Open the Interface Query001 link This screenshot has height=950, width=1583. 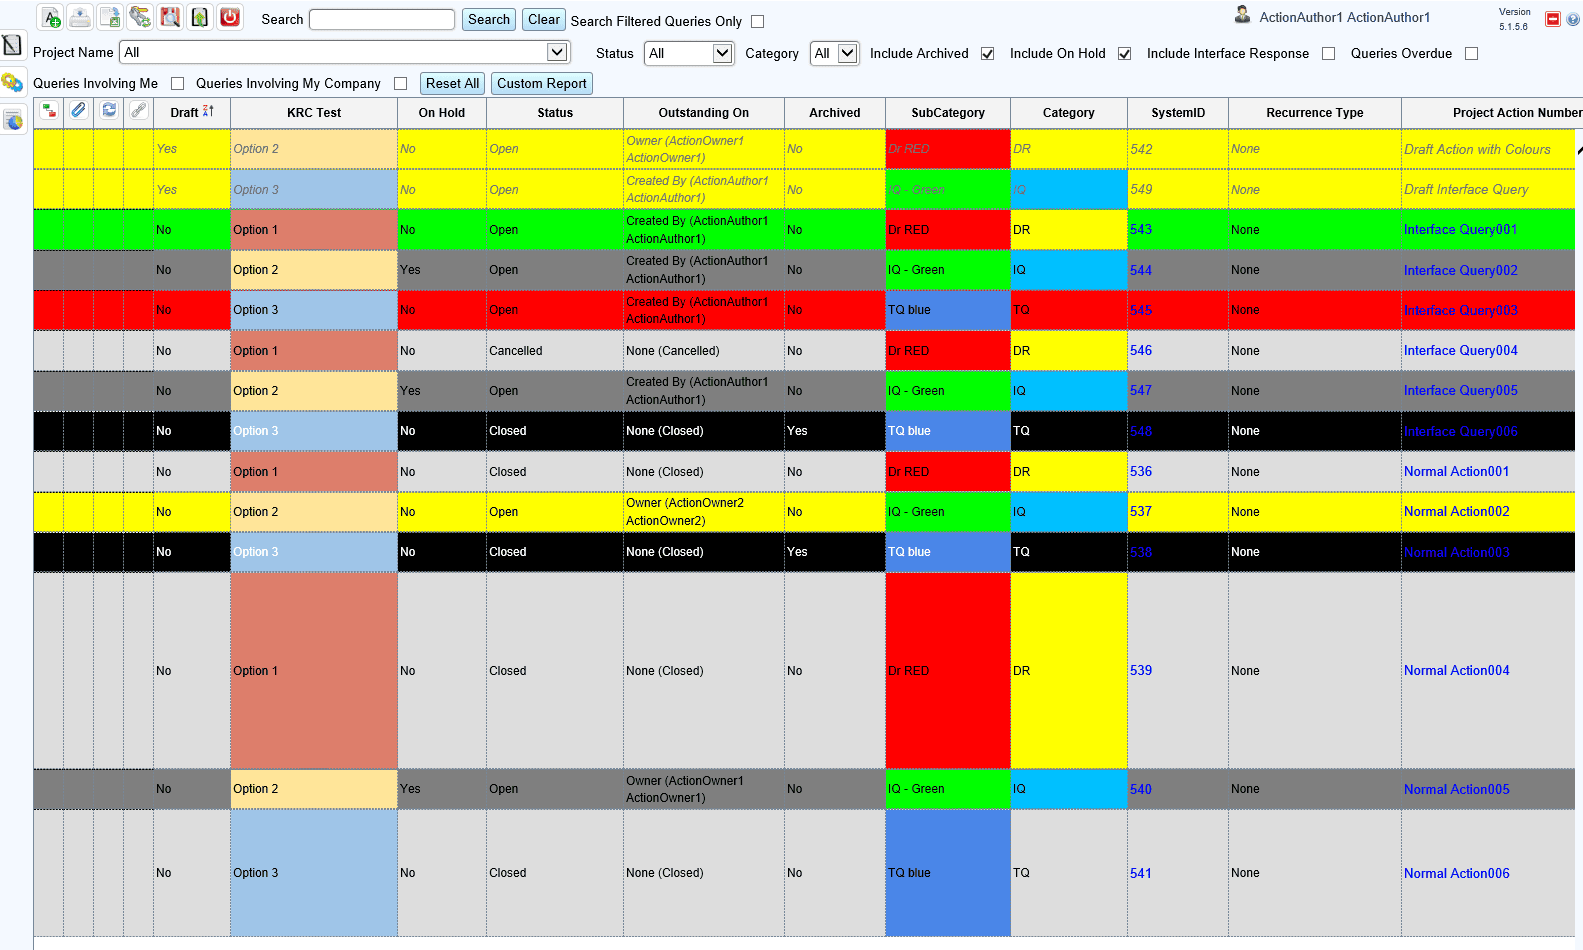[x=1461, y=230]
